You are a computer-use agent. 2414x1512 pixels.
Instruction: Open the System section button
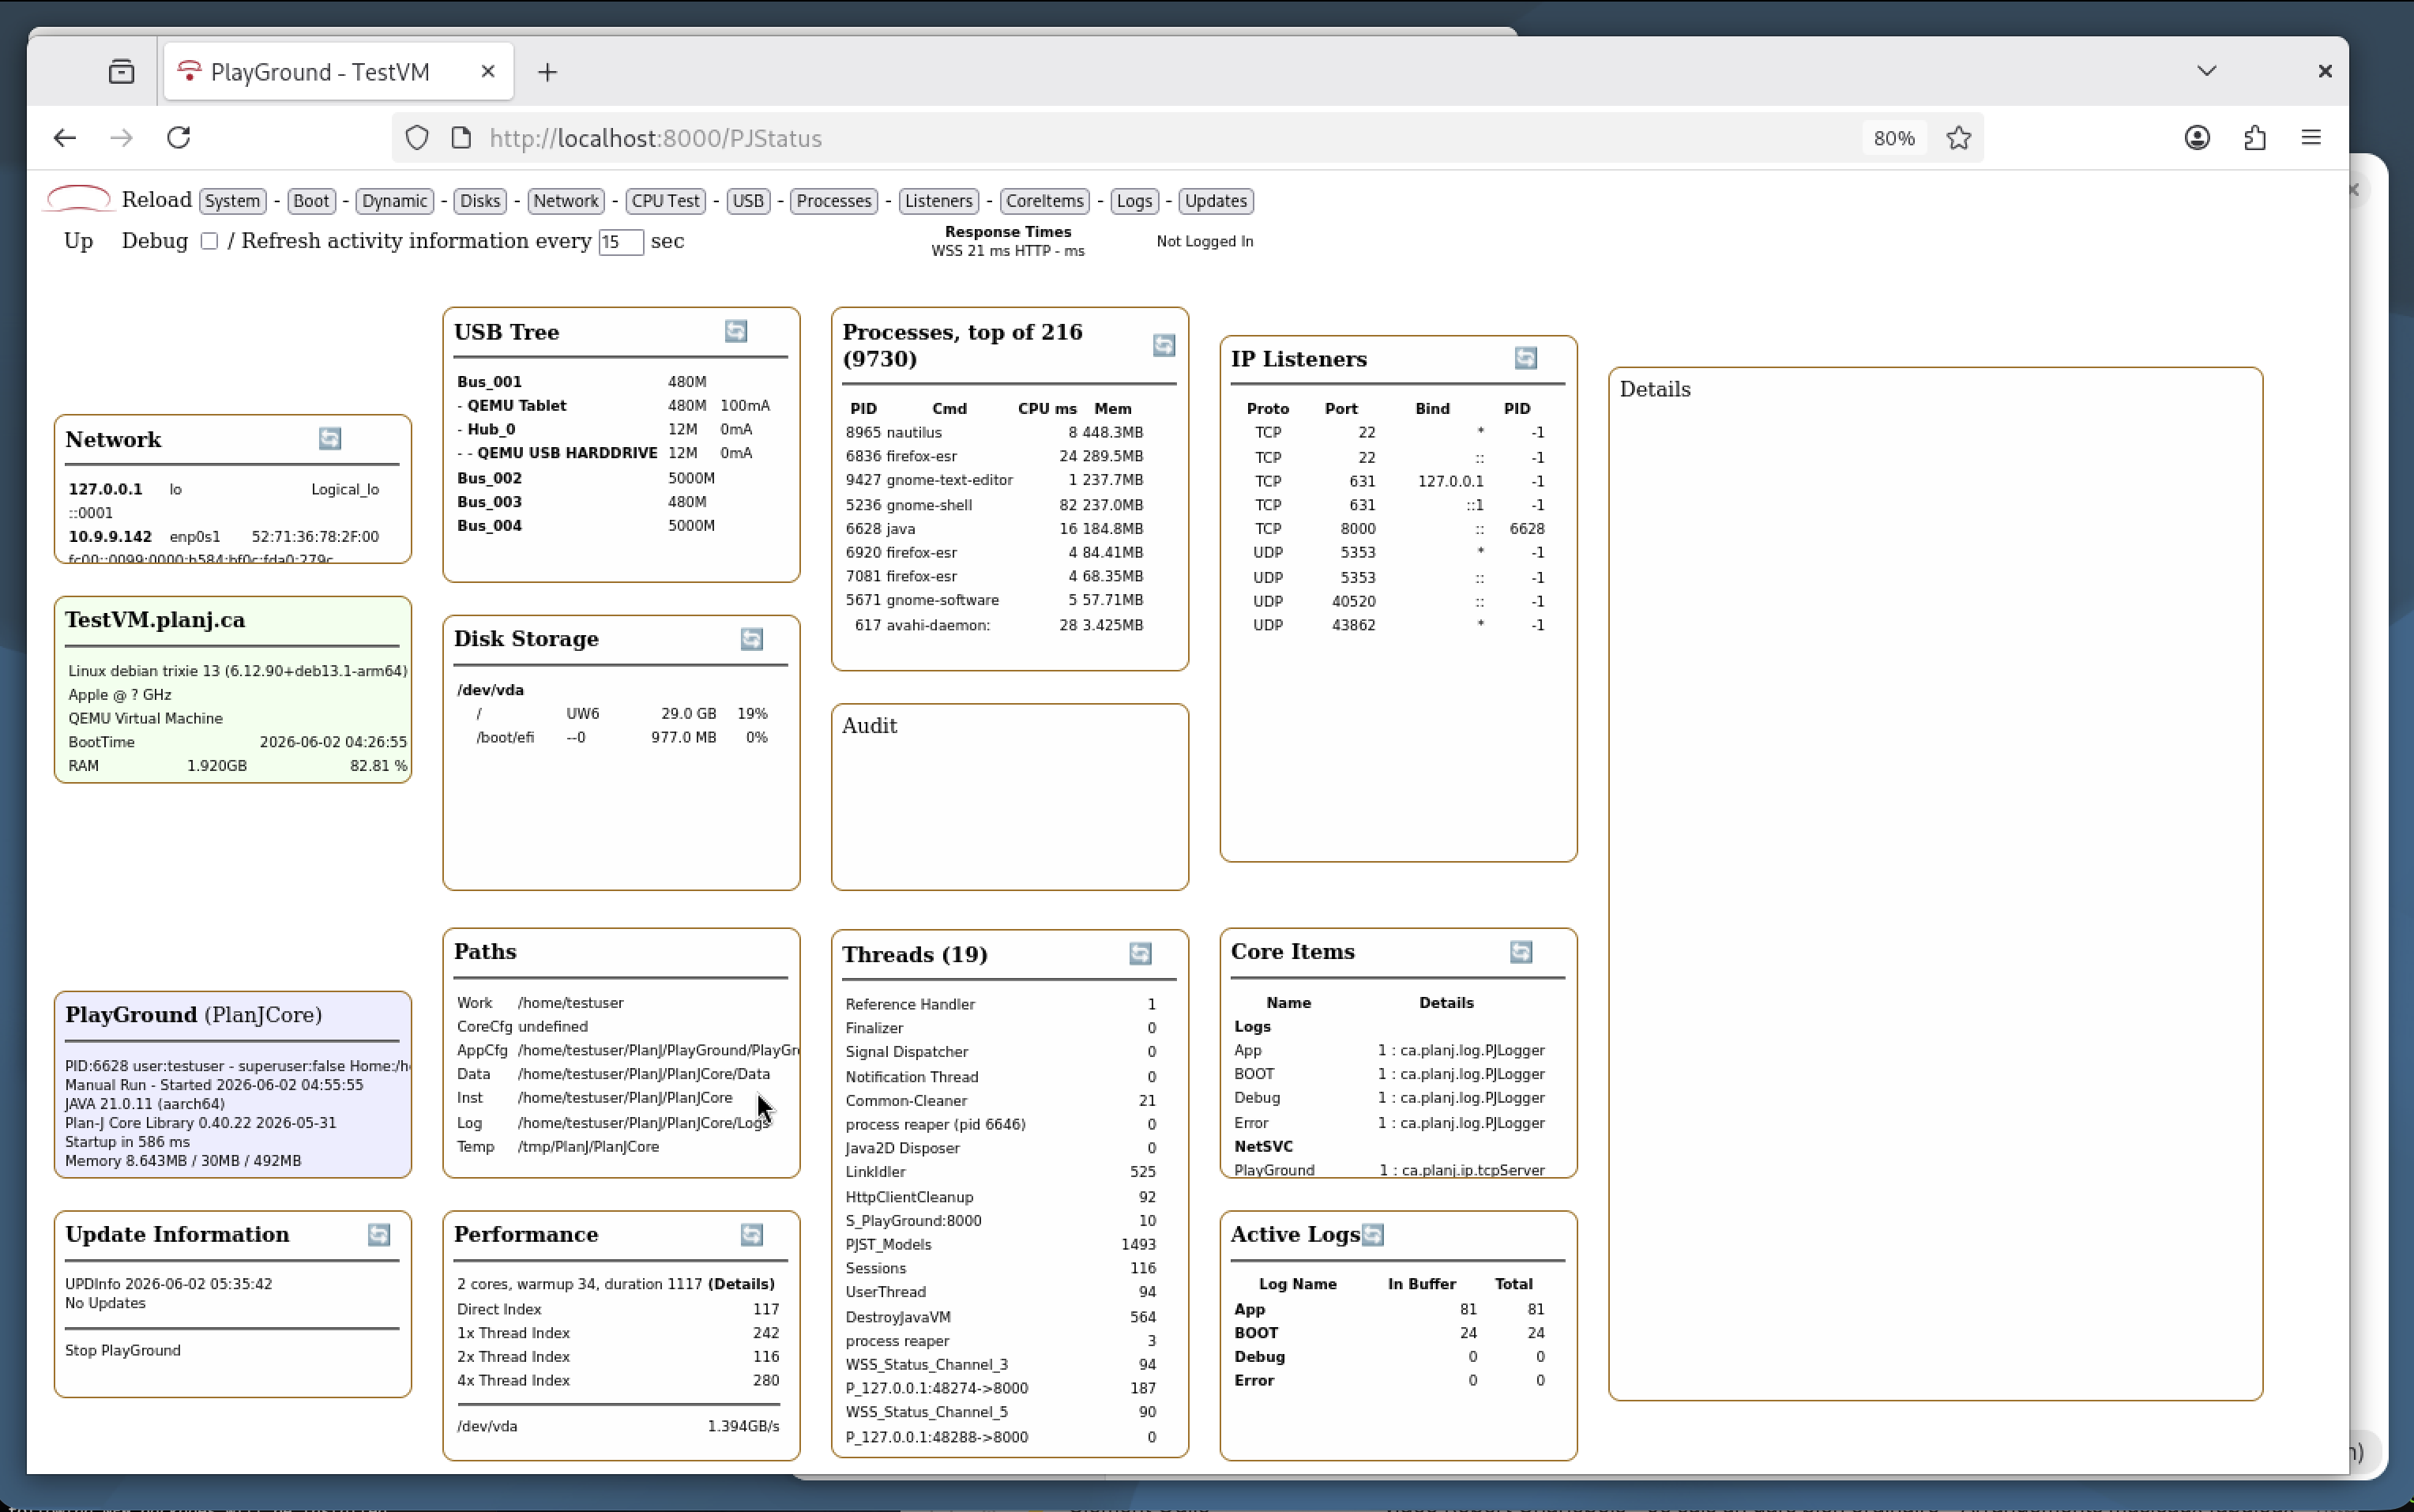(232, 201)
